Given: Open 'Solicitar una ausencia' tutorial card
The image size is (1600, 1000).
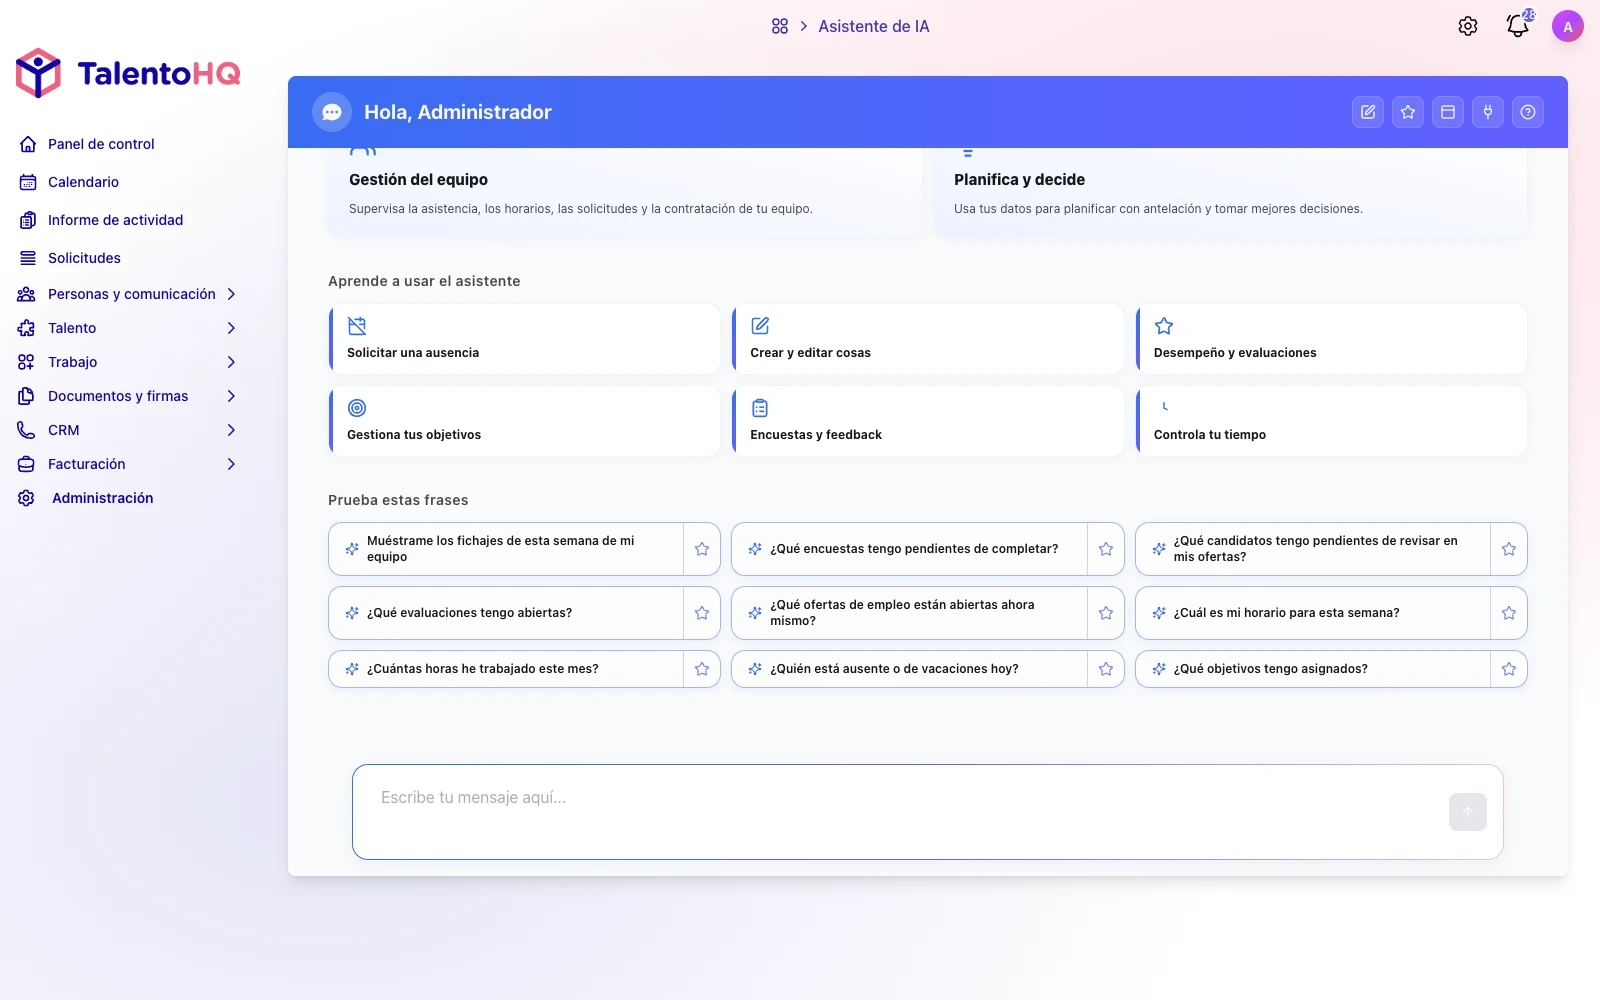Looking at the screenshot, I should click(524, 339).
